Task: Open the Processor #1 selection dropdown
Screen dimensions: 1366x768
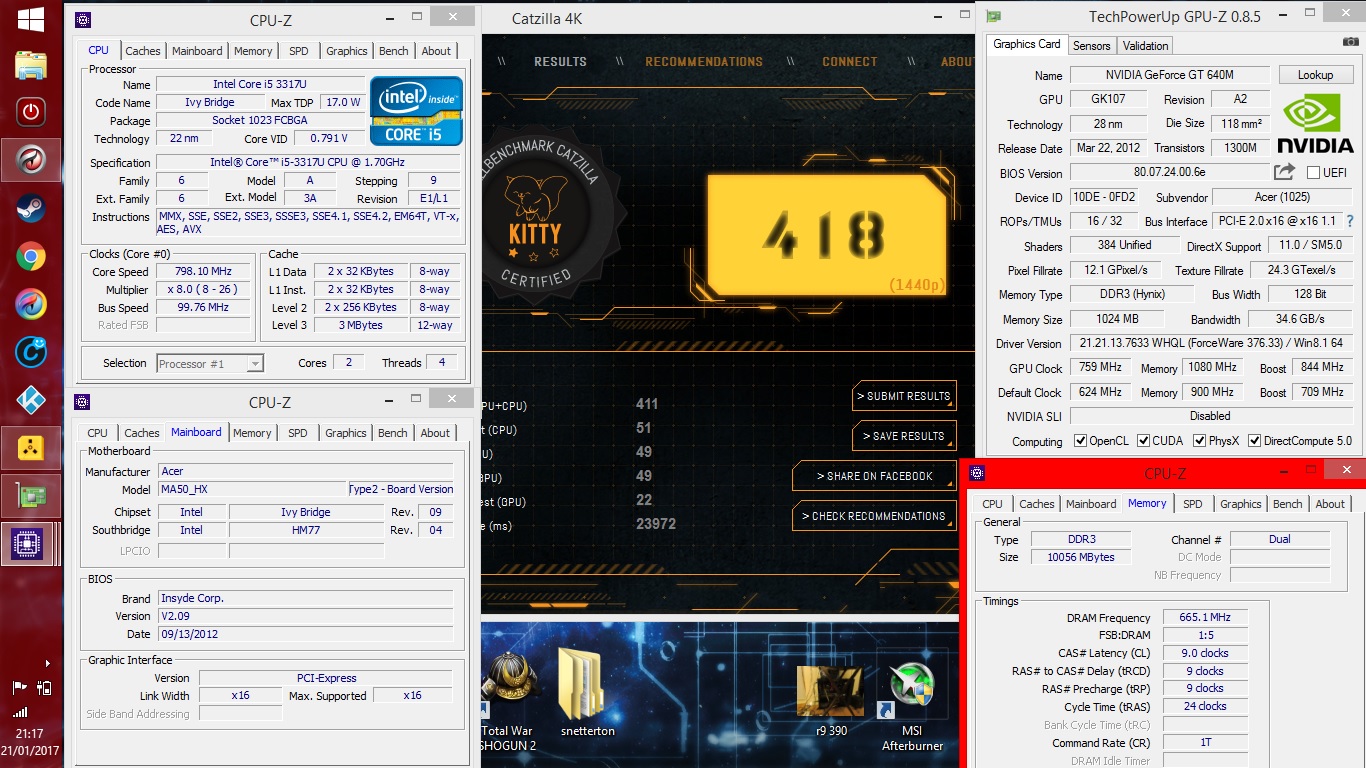Action: pos(210,364)
